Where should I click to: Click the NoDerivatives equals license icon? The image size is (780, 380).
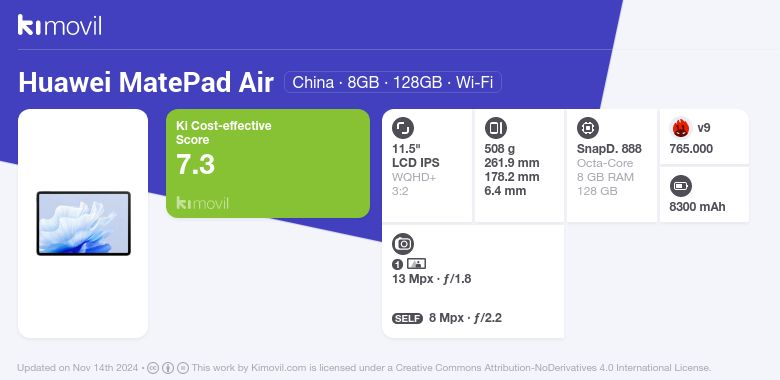point(183,368)
